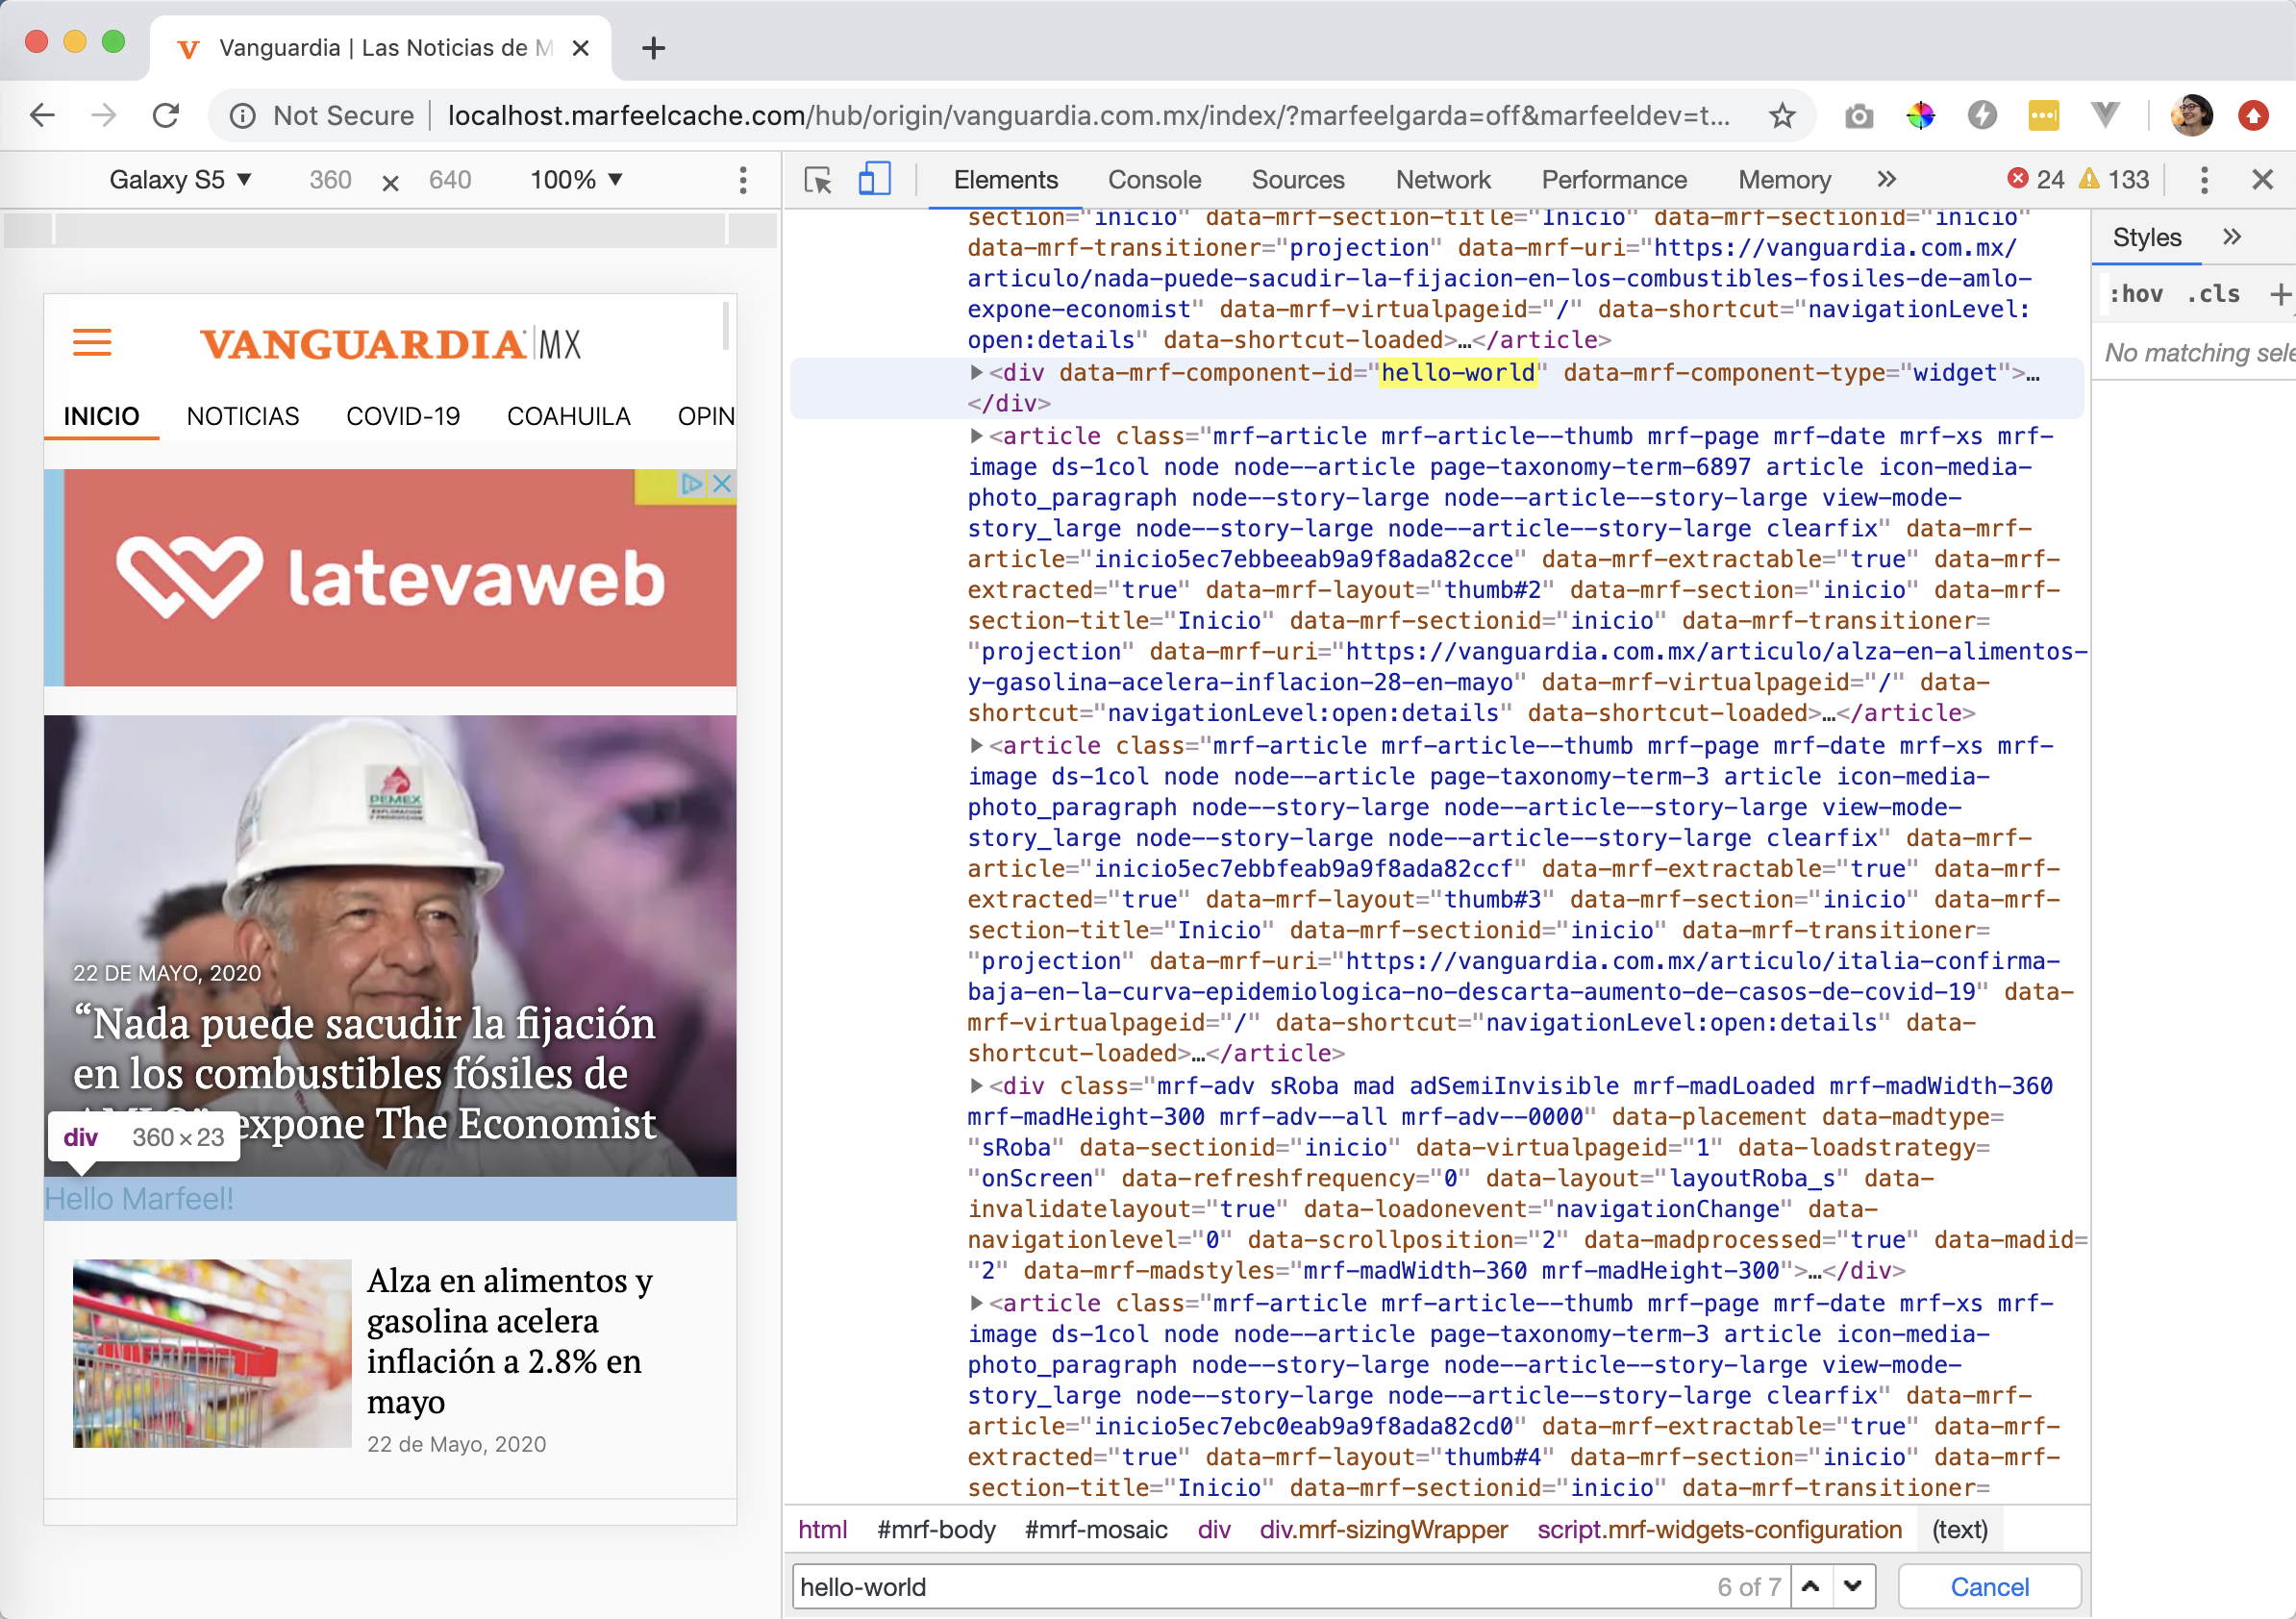Toggle the device toolbar

(x=874, y=180)
